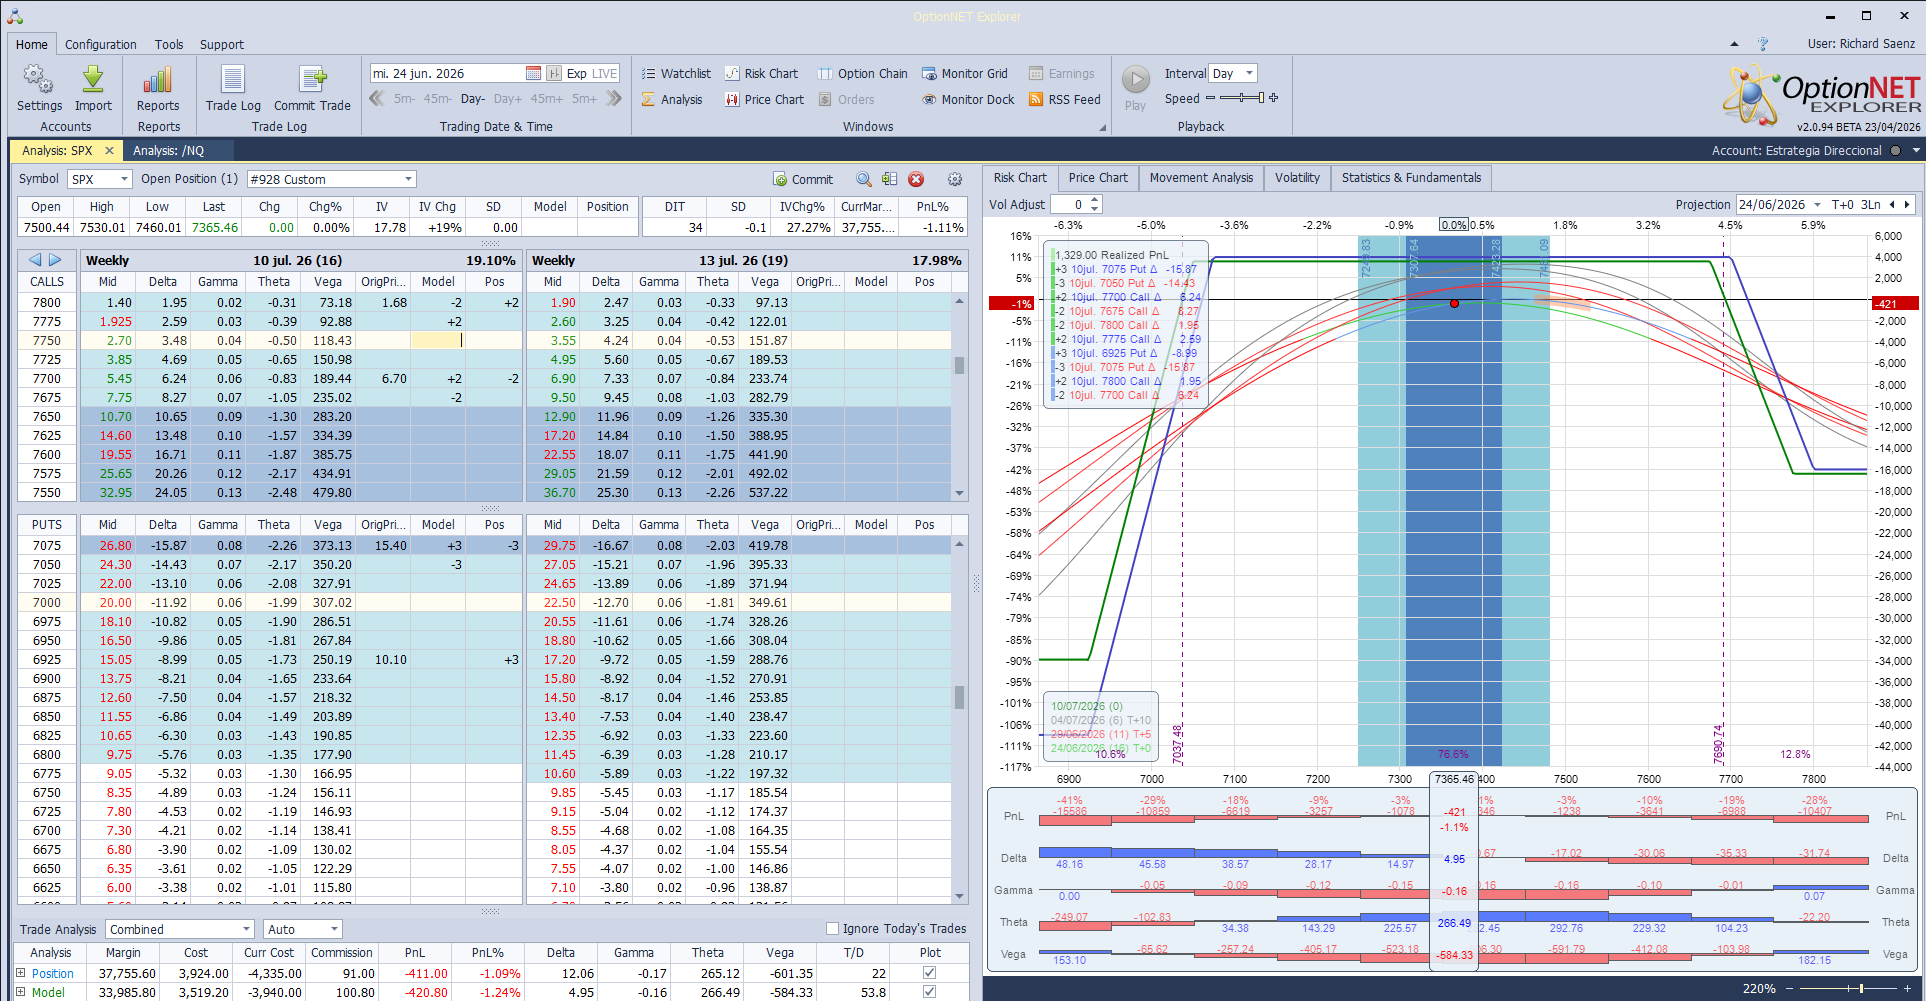Click the help question mark icon

(x=1763, y=44)
